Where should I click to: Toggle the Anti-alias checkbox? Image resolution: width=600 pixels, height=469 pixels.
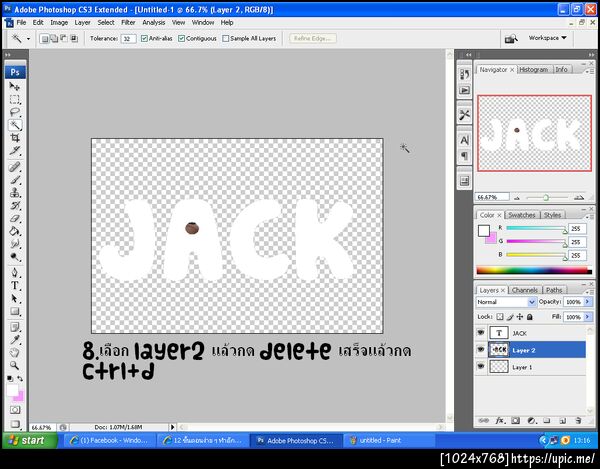[x=144, y=39]
